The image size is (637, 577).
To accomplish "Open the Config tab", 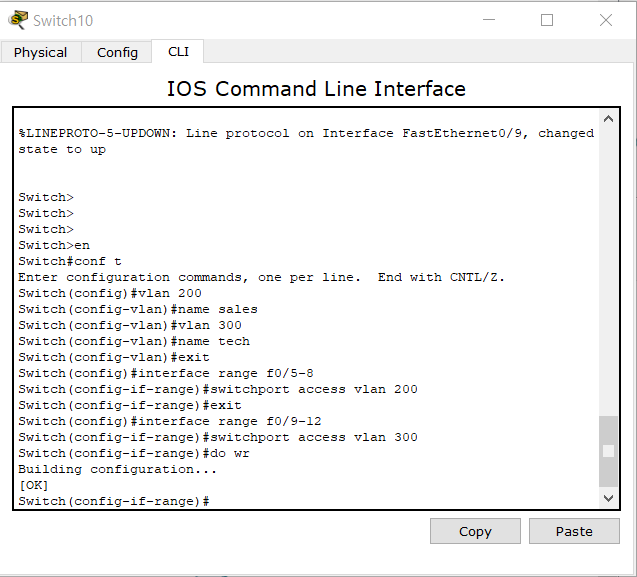I will 117,52.
